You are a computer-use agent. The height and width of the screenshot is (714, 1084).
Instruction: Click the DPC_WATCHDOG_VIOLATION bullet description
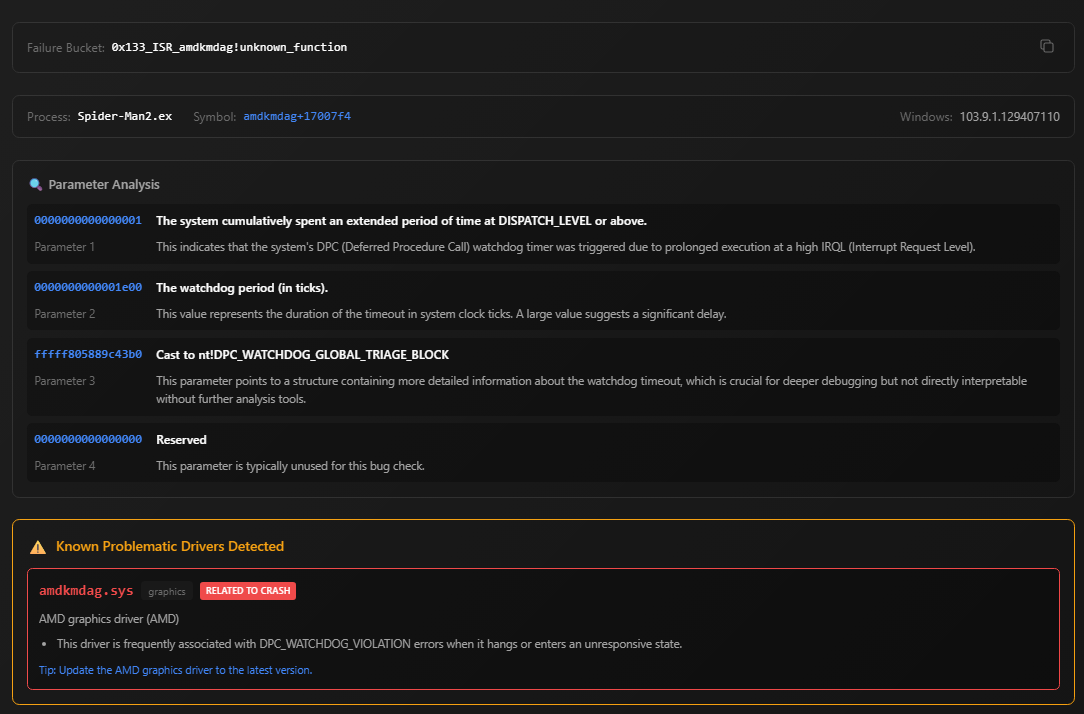coord(369,643)
